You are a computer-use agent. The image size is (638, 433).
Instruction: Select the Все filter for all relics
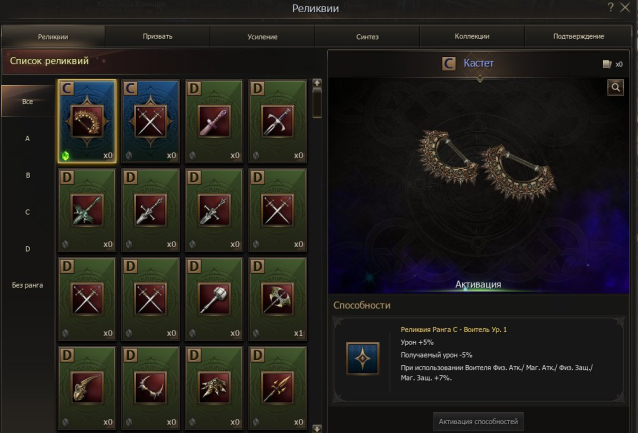coord(27,101)
